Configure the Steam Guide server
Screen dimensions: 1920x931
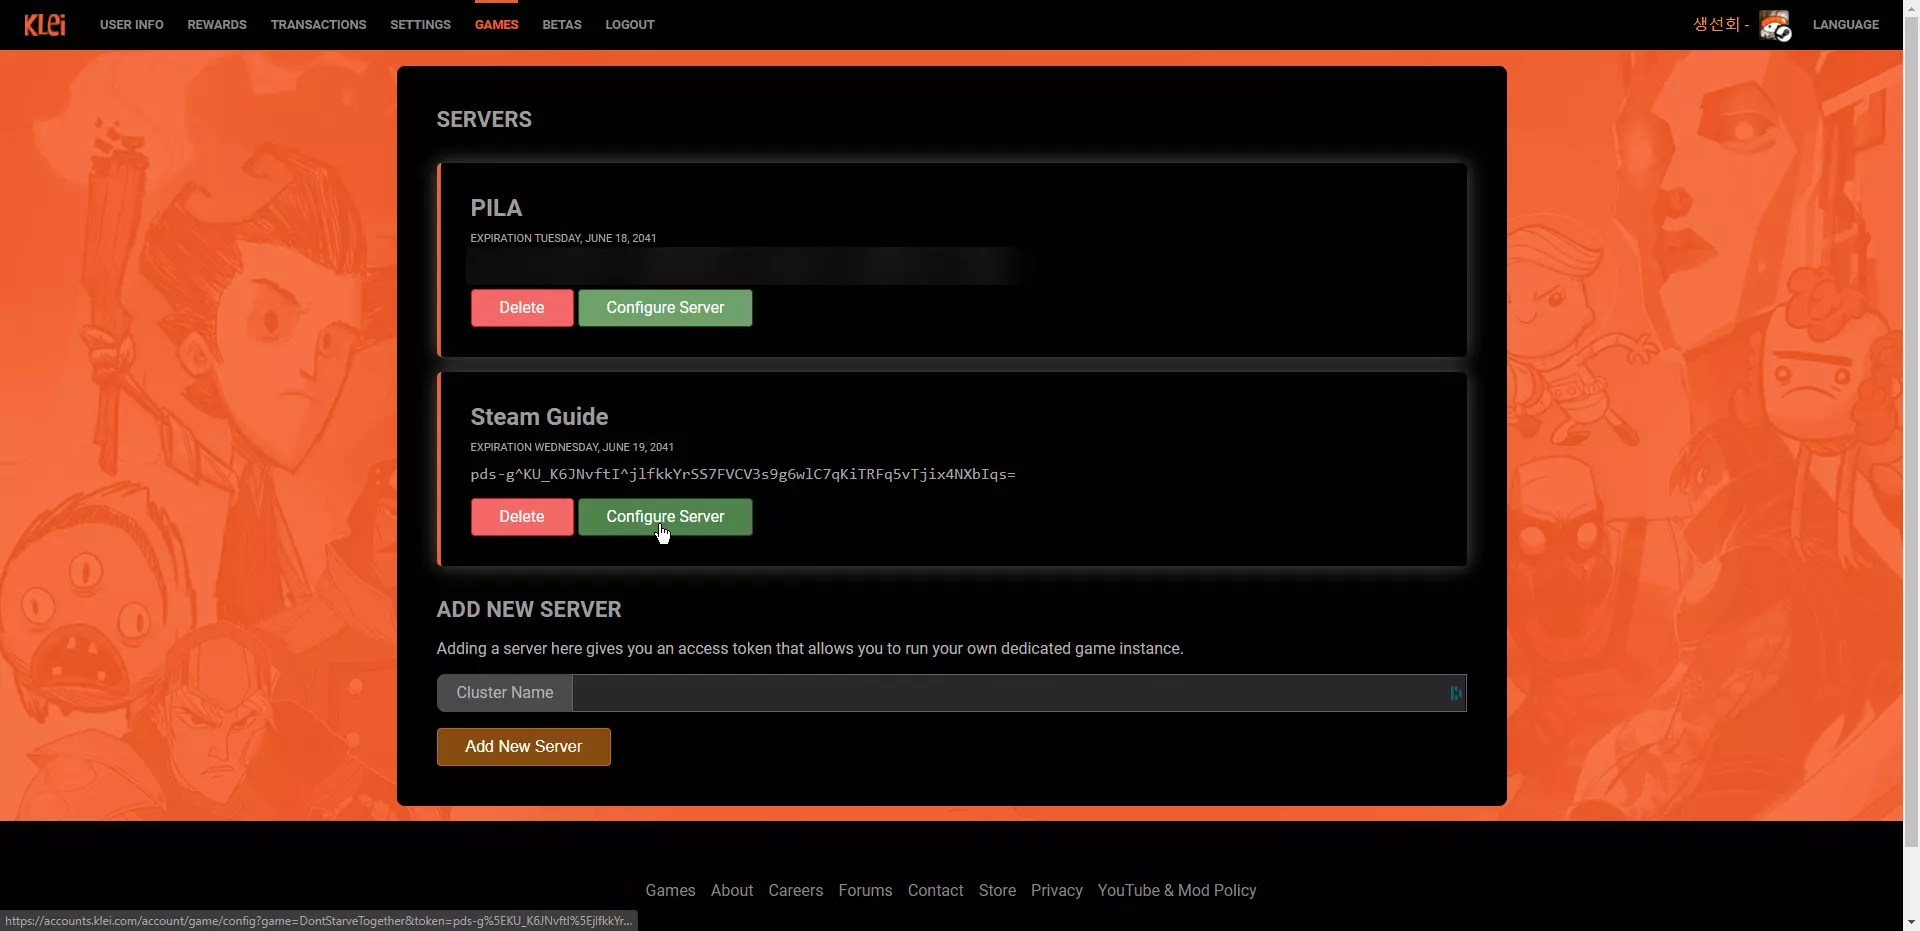tap(665, 517)
